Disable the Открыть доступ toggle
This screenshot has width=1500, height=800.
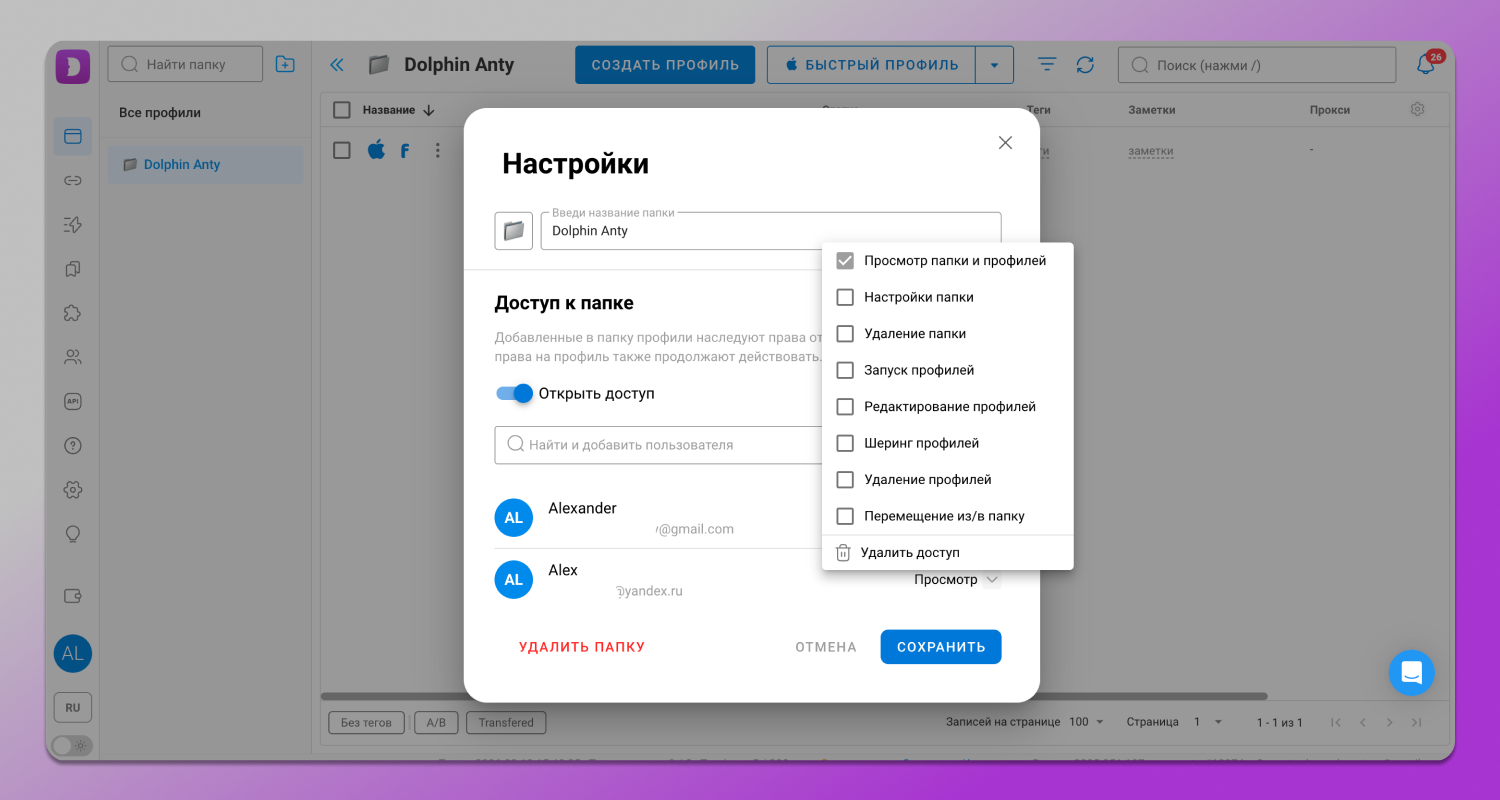(x=513, y=394)
